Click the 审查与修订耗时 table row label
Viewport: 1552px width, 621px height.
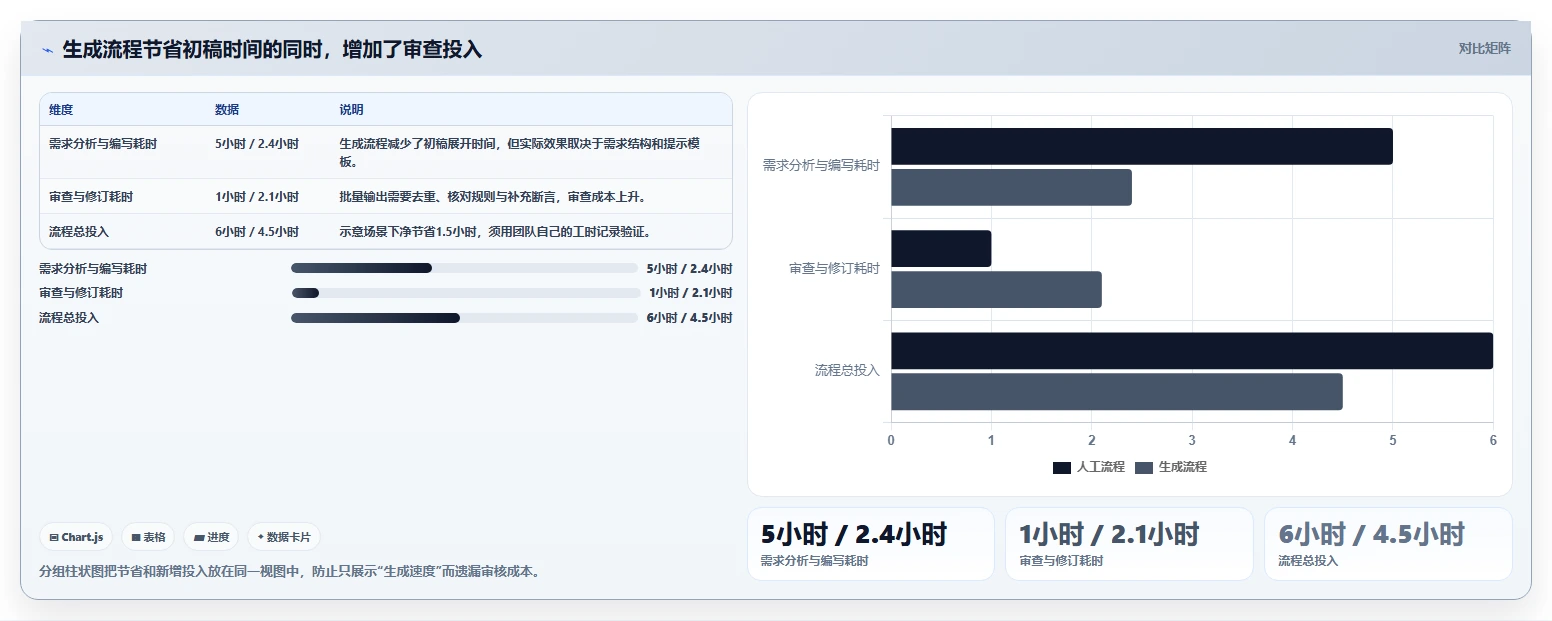point(91,197)
